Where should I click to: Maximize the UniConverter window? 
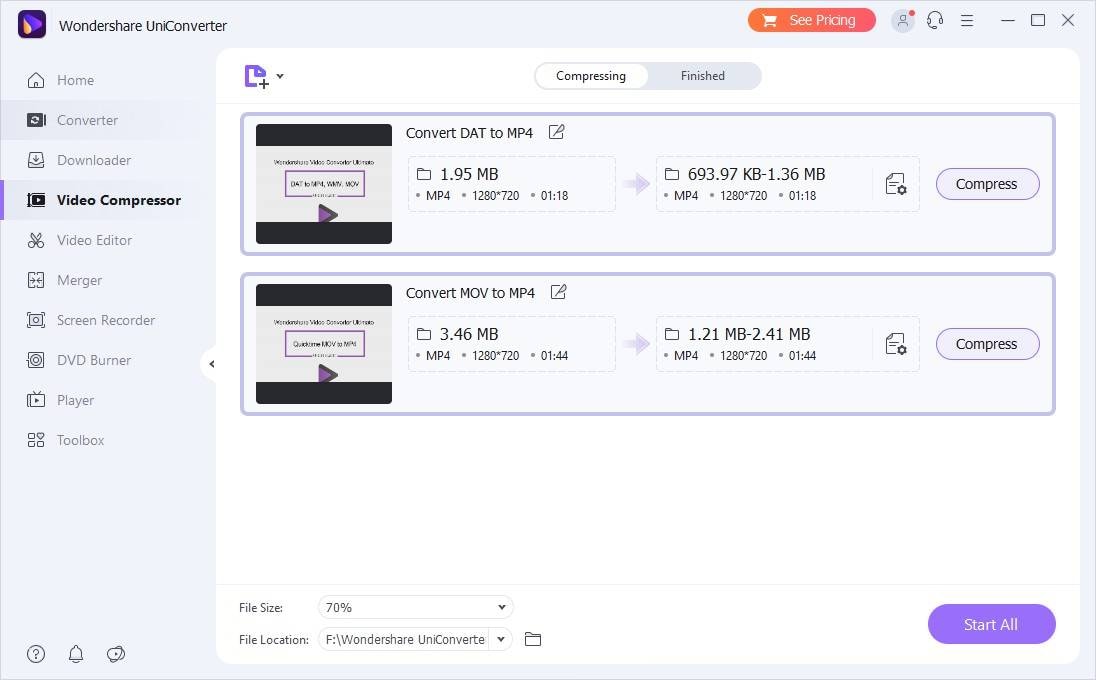click(x=1038, y=20)
